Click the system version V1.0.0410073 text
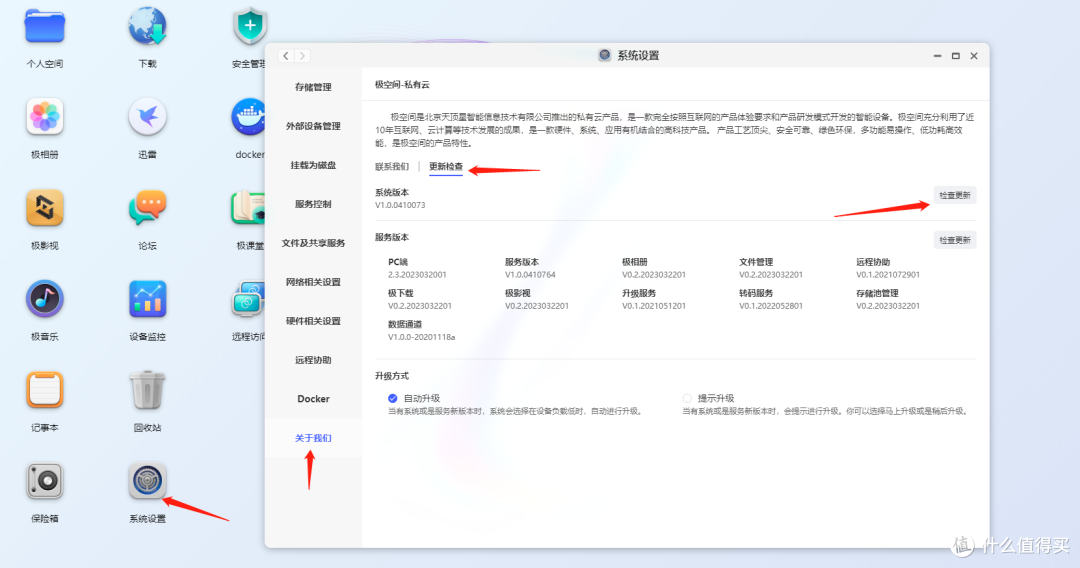Screen dimensions: 1080x568 (400, 205)
